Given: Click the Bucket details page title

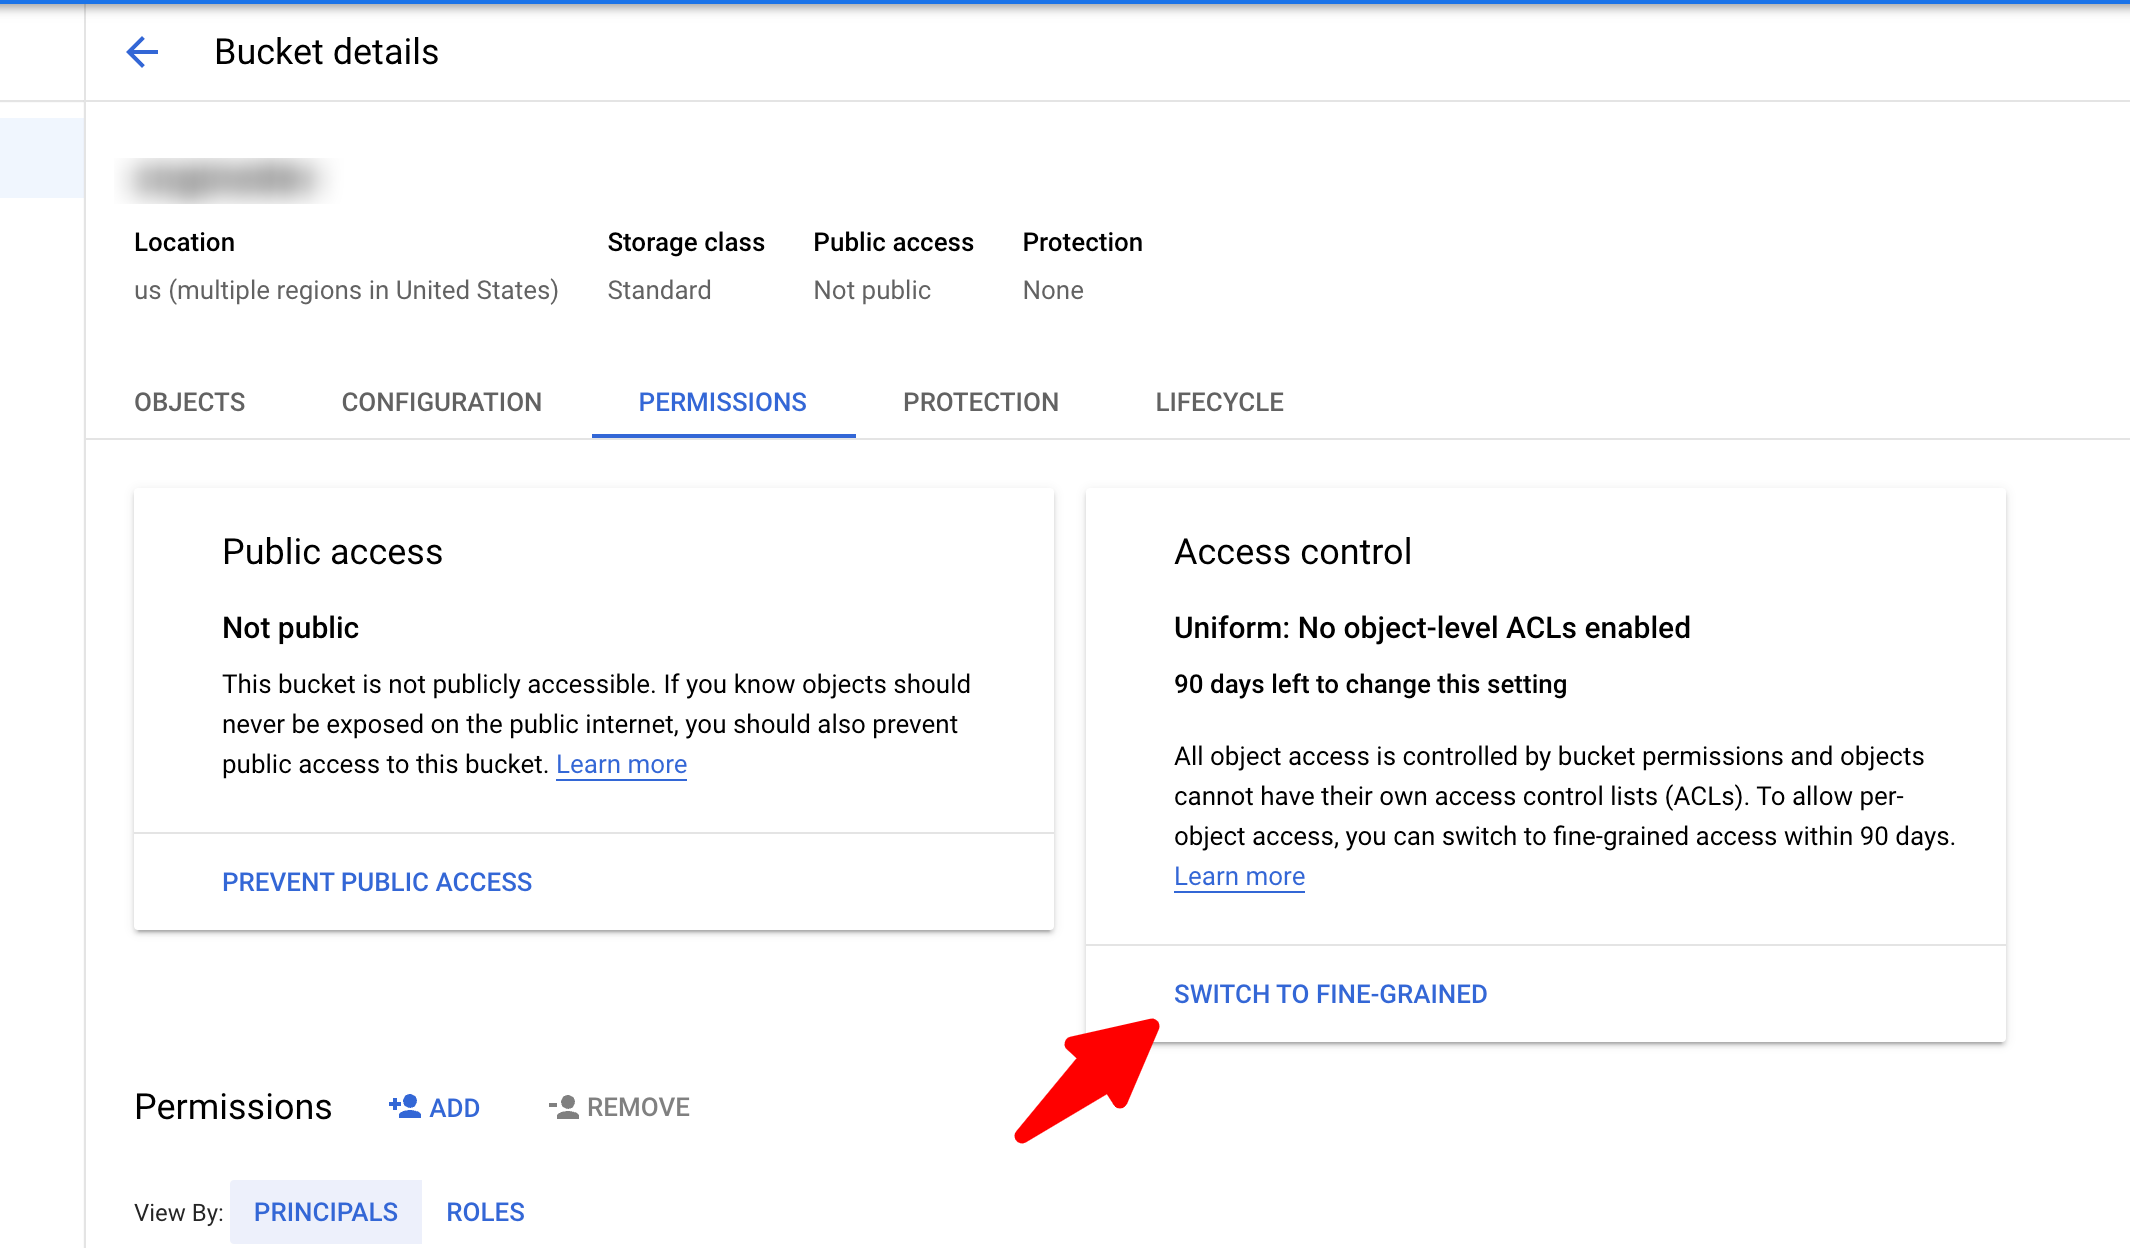Looking at the screenshot, I should (x=326, y=52).
